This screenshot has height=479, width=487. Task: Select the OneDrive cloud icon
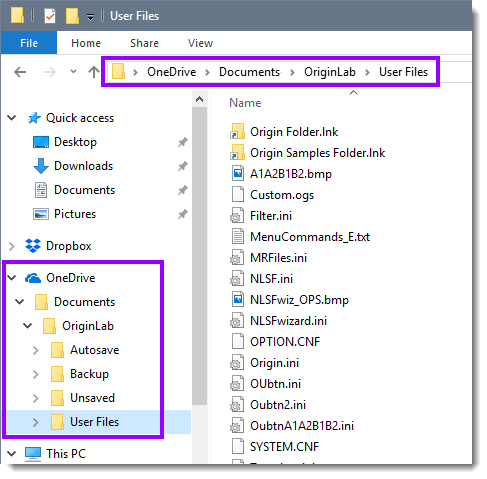[33, 278]
